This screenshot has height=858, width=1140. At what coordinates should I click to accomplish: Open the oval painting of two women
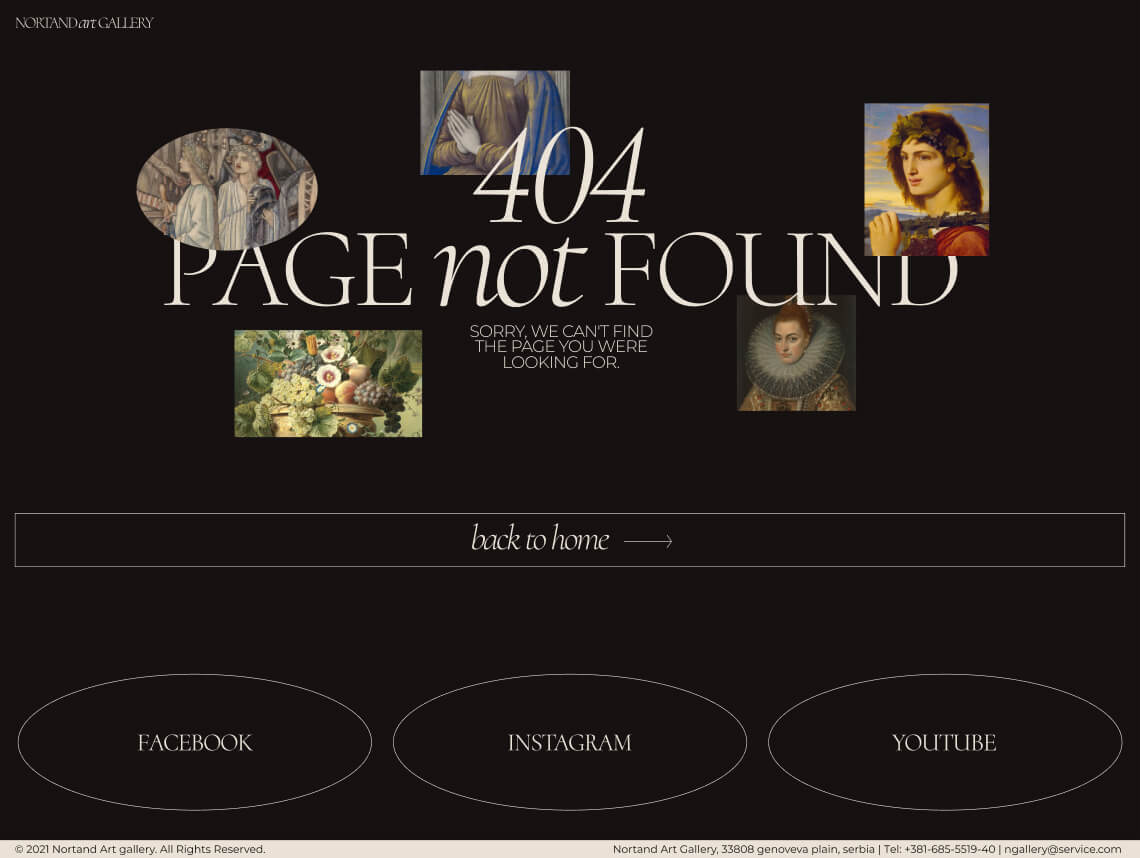pos(227,189)
